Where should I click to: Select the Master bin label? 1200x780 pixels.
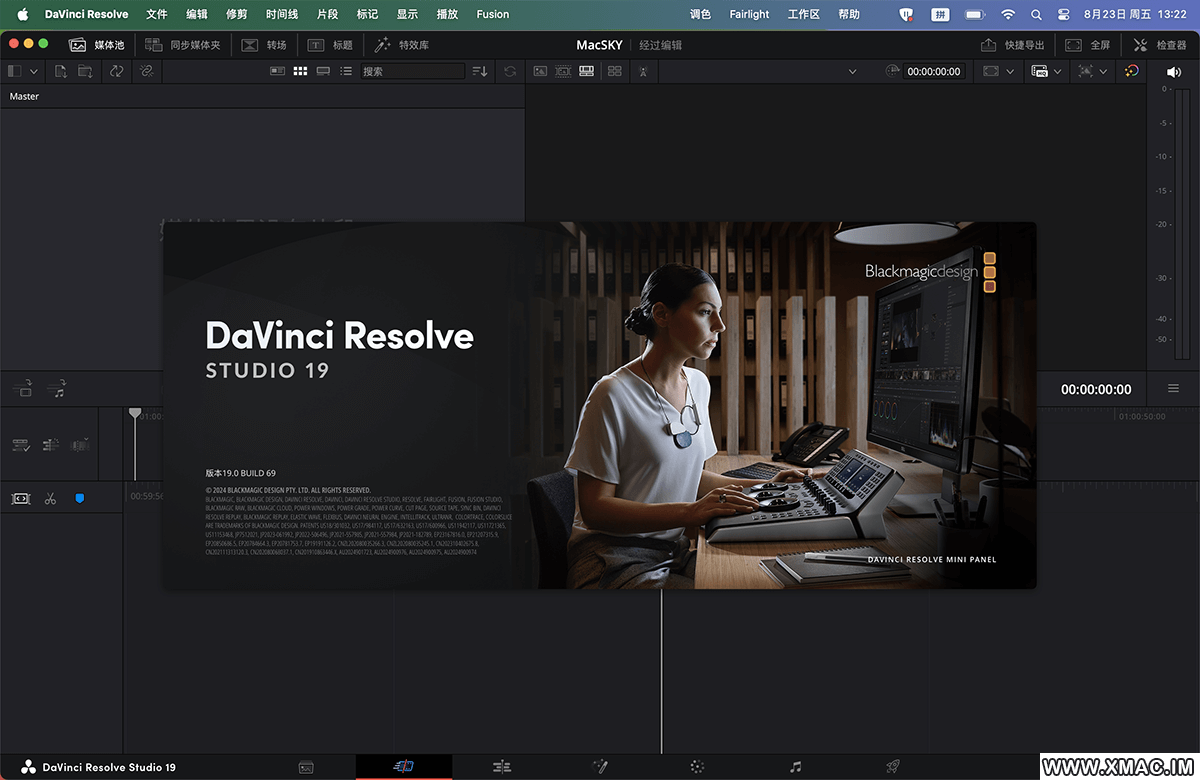(25, 96)
